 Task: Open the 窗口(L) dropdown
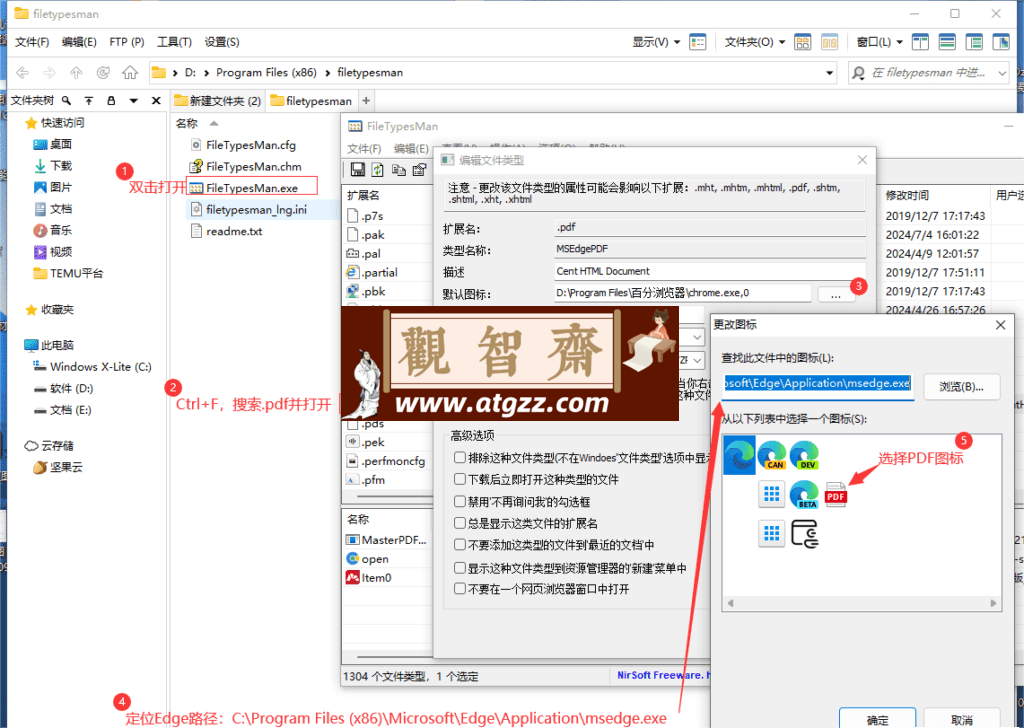point(880,42)
